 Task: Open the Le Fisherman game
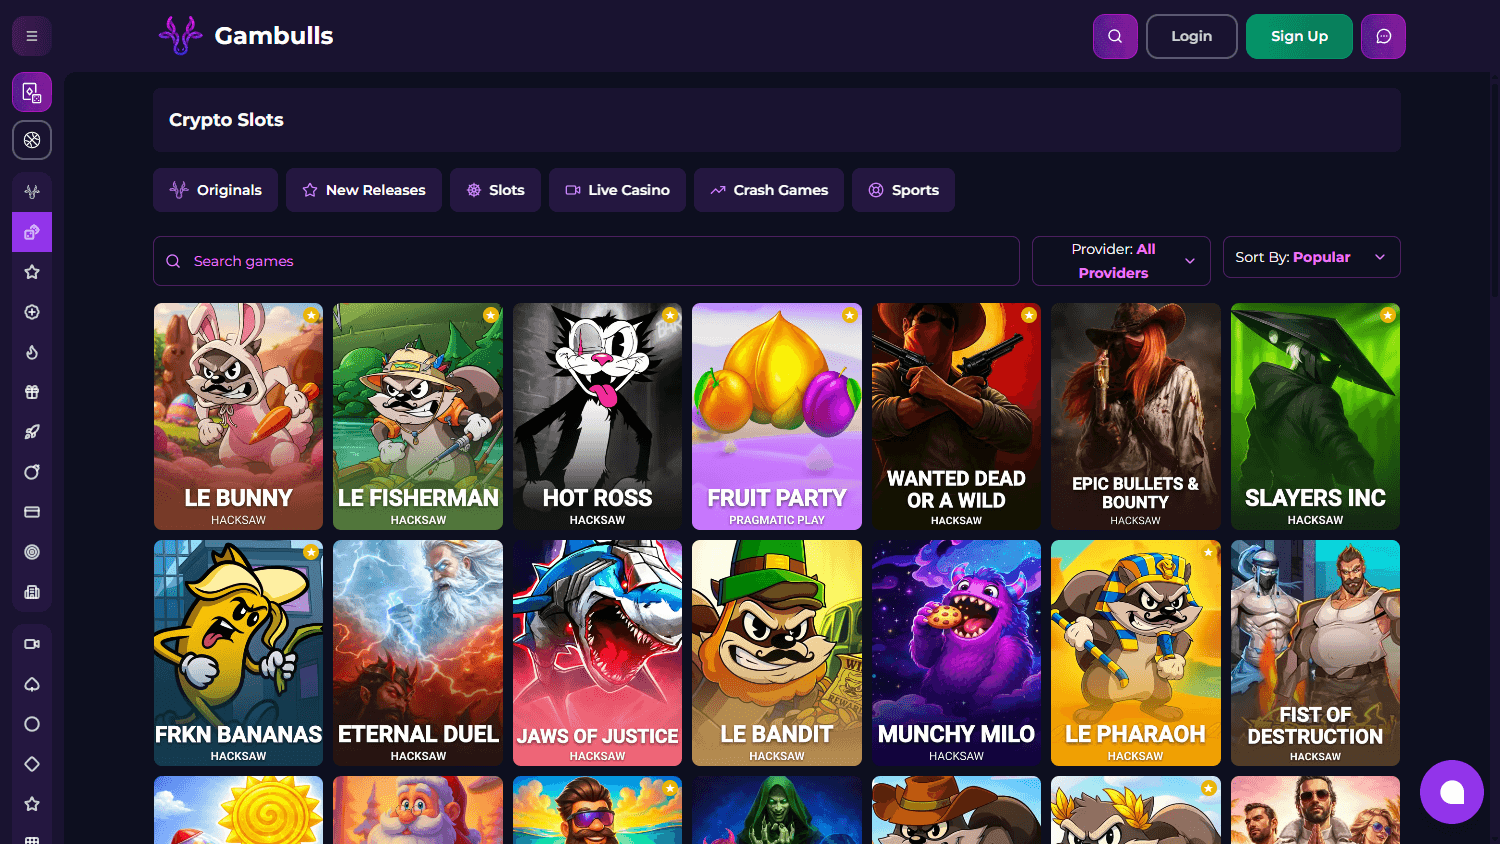coord(418,416)
